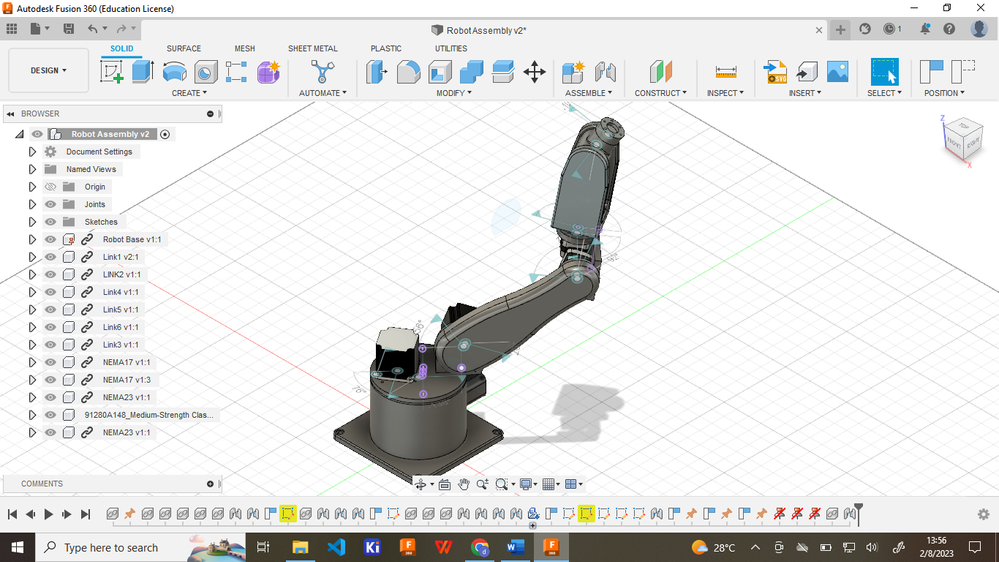Toggle visibility of Link1 v2:1
Screen dimensions: 999x562
click(x=50, y=257)
